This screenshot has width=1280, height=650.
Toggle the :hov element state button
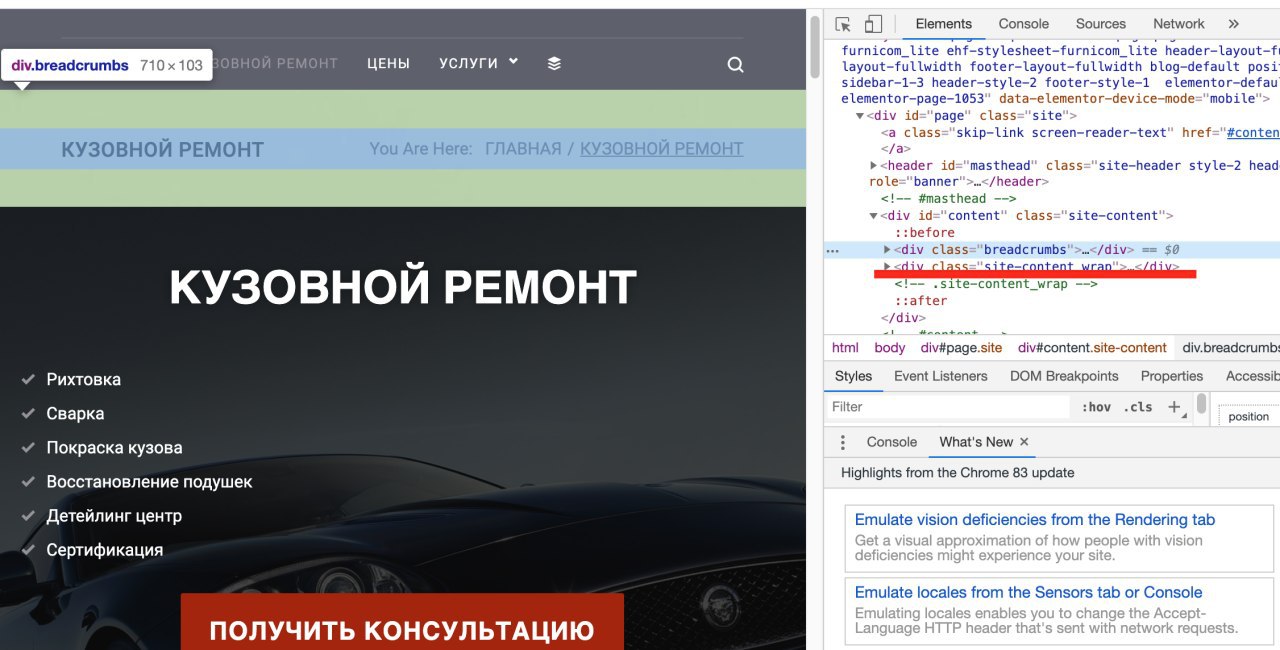click(x=1096, y=407)
